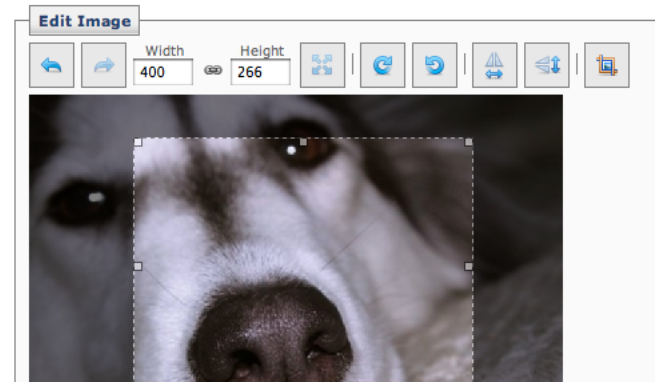Image resolution: width=657 pixels, height=384 pixels.
Task: Click the resize/scale arrows button
Action: pos(323,65)
